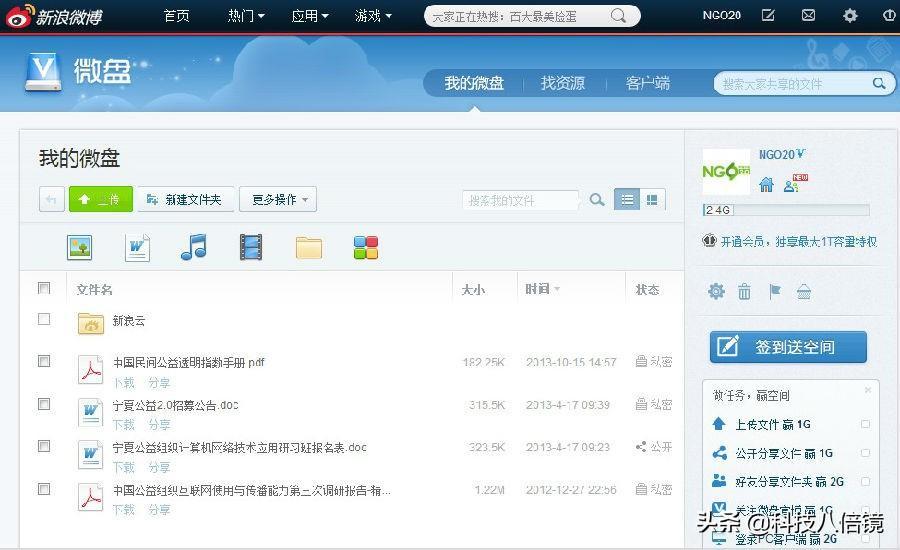Open the friends icon with NEW badge
The image size is (900, 550).
[x=796, y=183]
